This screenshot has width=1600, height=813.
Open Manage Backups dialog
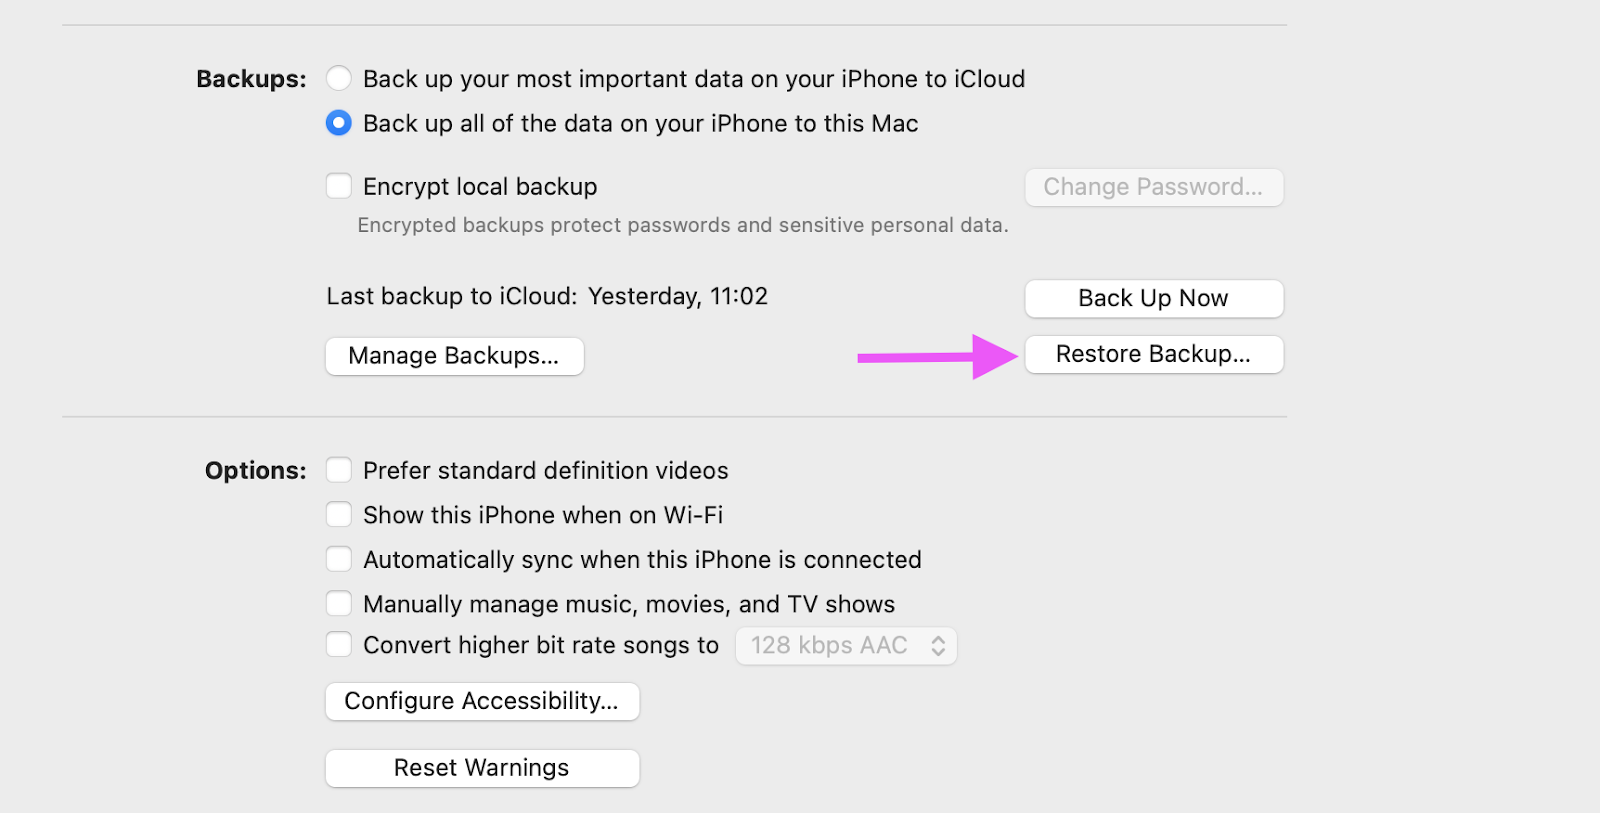click(454, 356)
